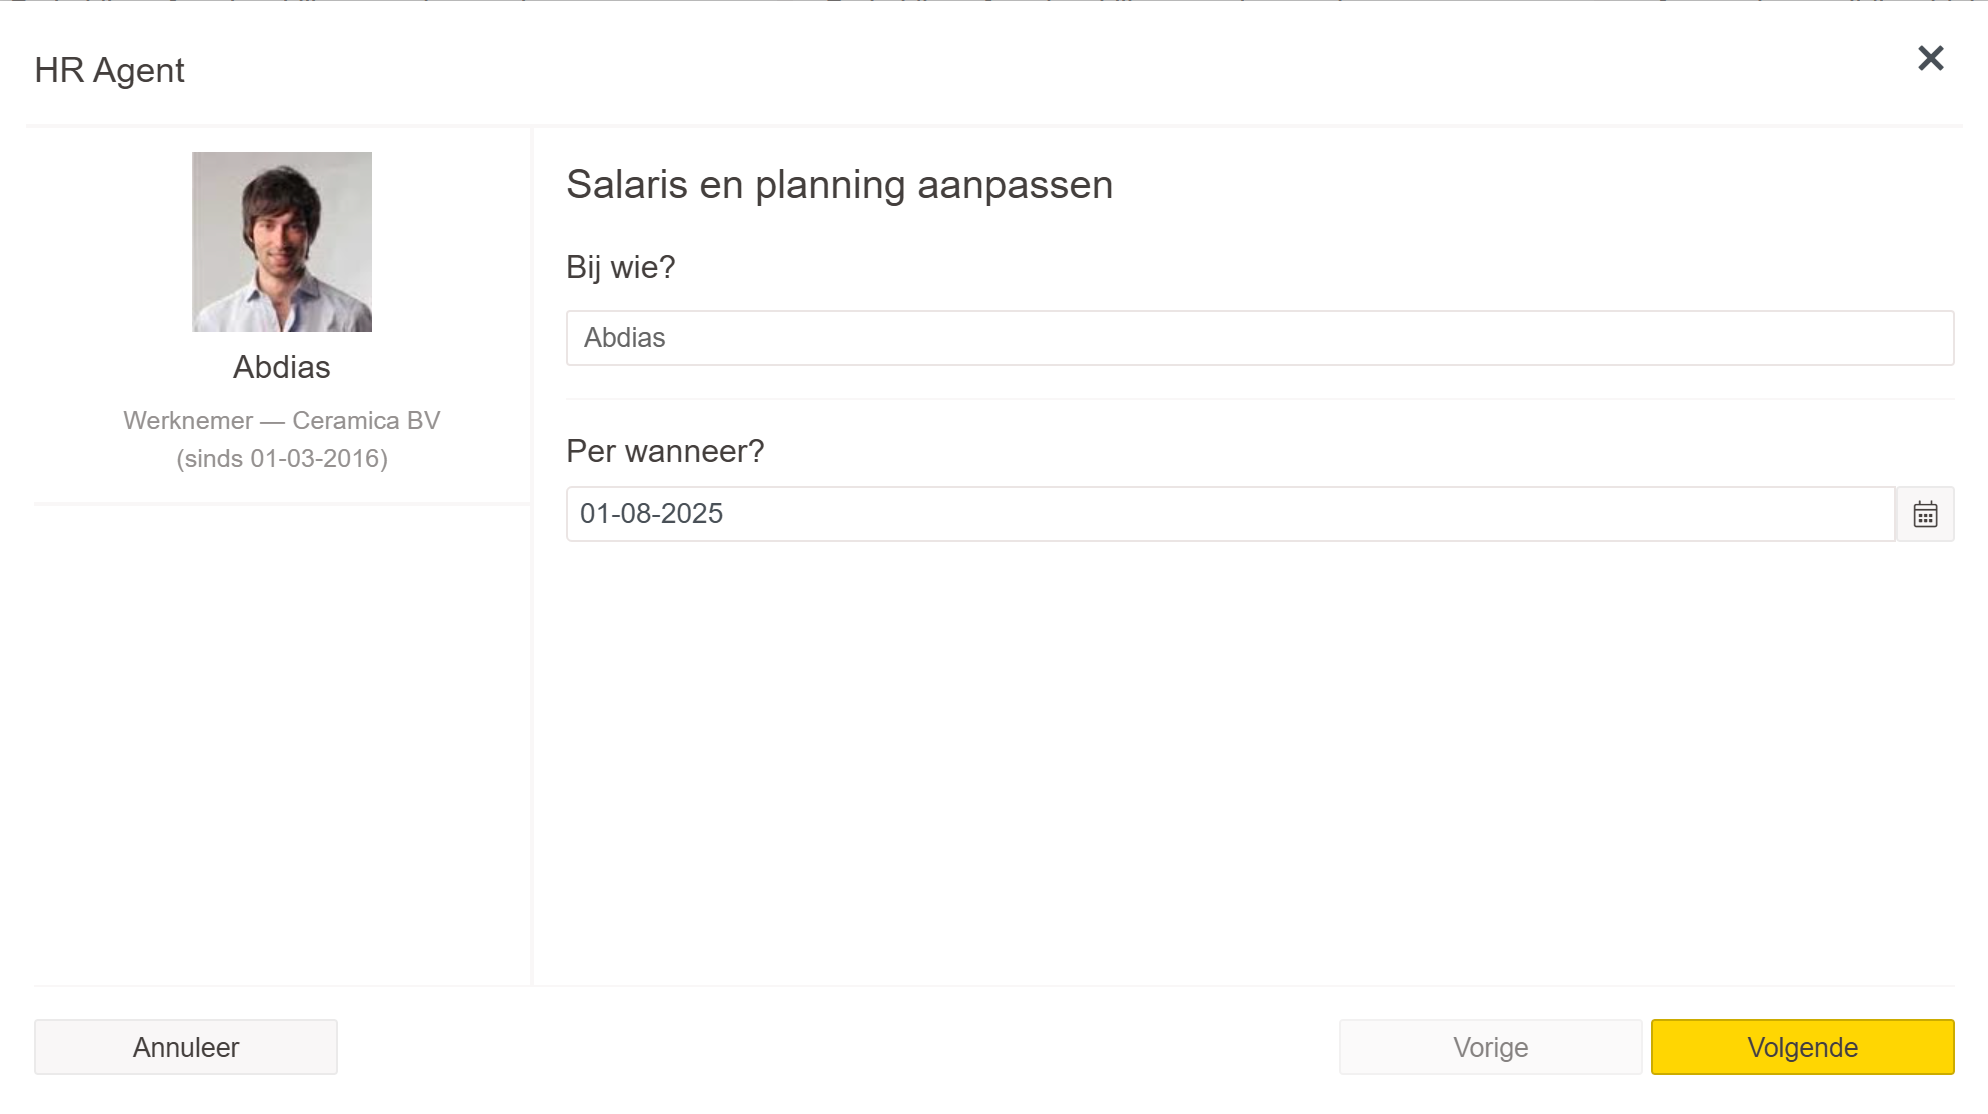
Task: Click the 'Werknemer — Ceramica BV' text
Action: pyautogui.click(x=282, y=420)
